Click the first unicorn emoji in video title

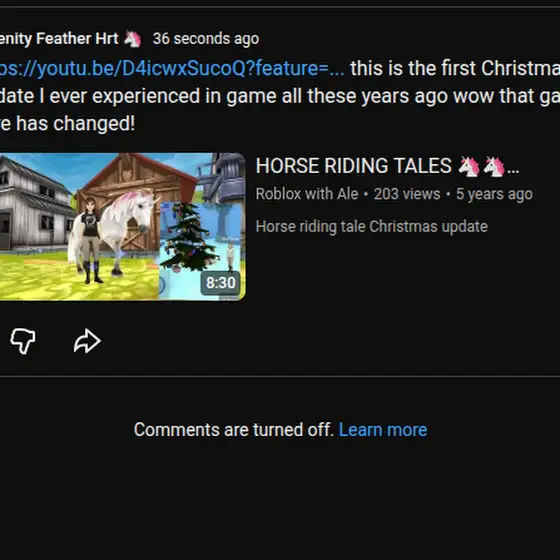pyautogui.click(x=469, y=166)
